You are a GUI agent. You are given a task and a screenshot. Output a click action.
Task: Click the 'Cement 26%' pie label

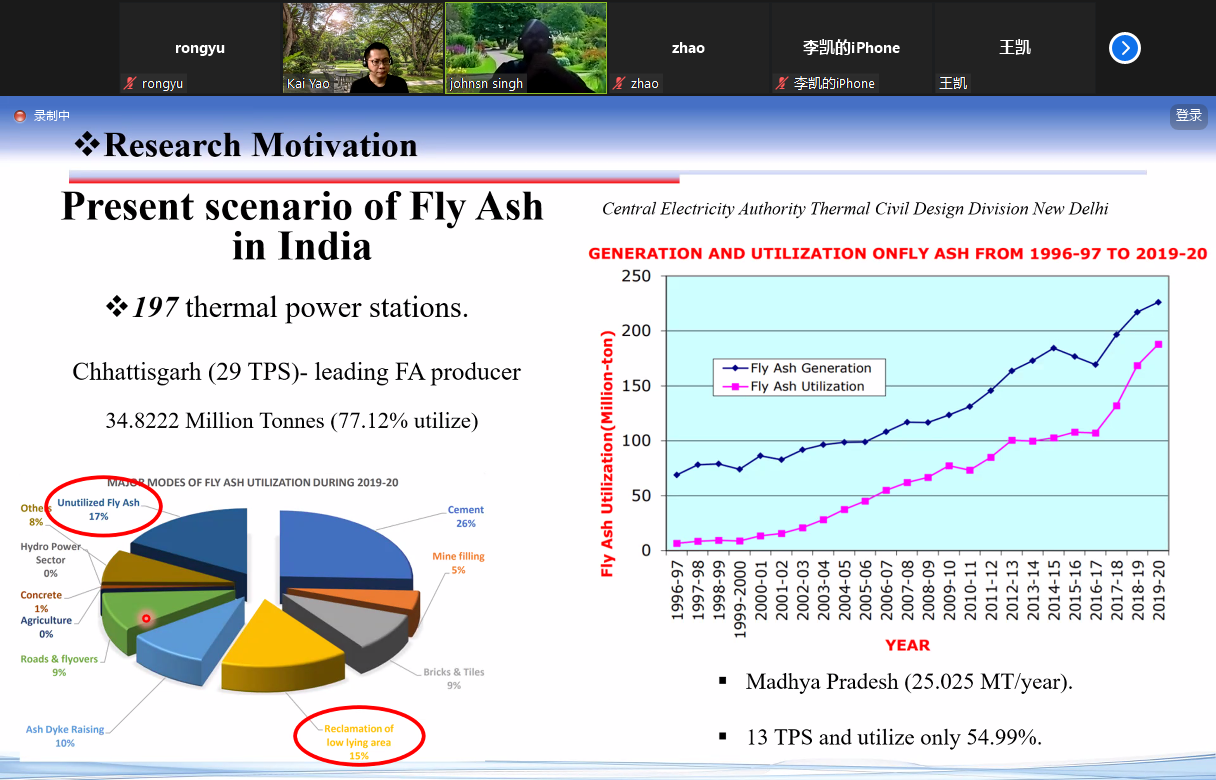[x=466, y=517]
